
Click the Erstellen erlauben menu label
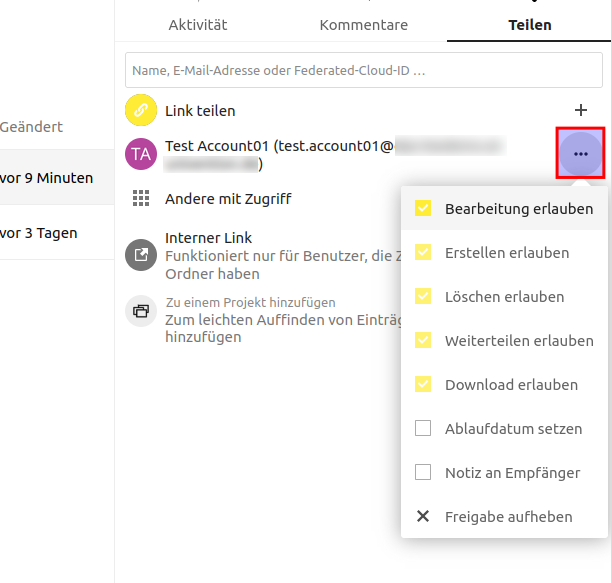(507, 253)
